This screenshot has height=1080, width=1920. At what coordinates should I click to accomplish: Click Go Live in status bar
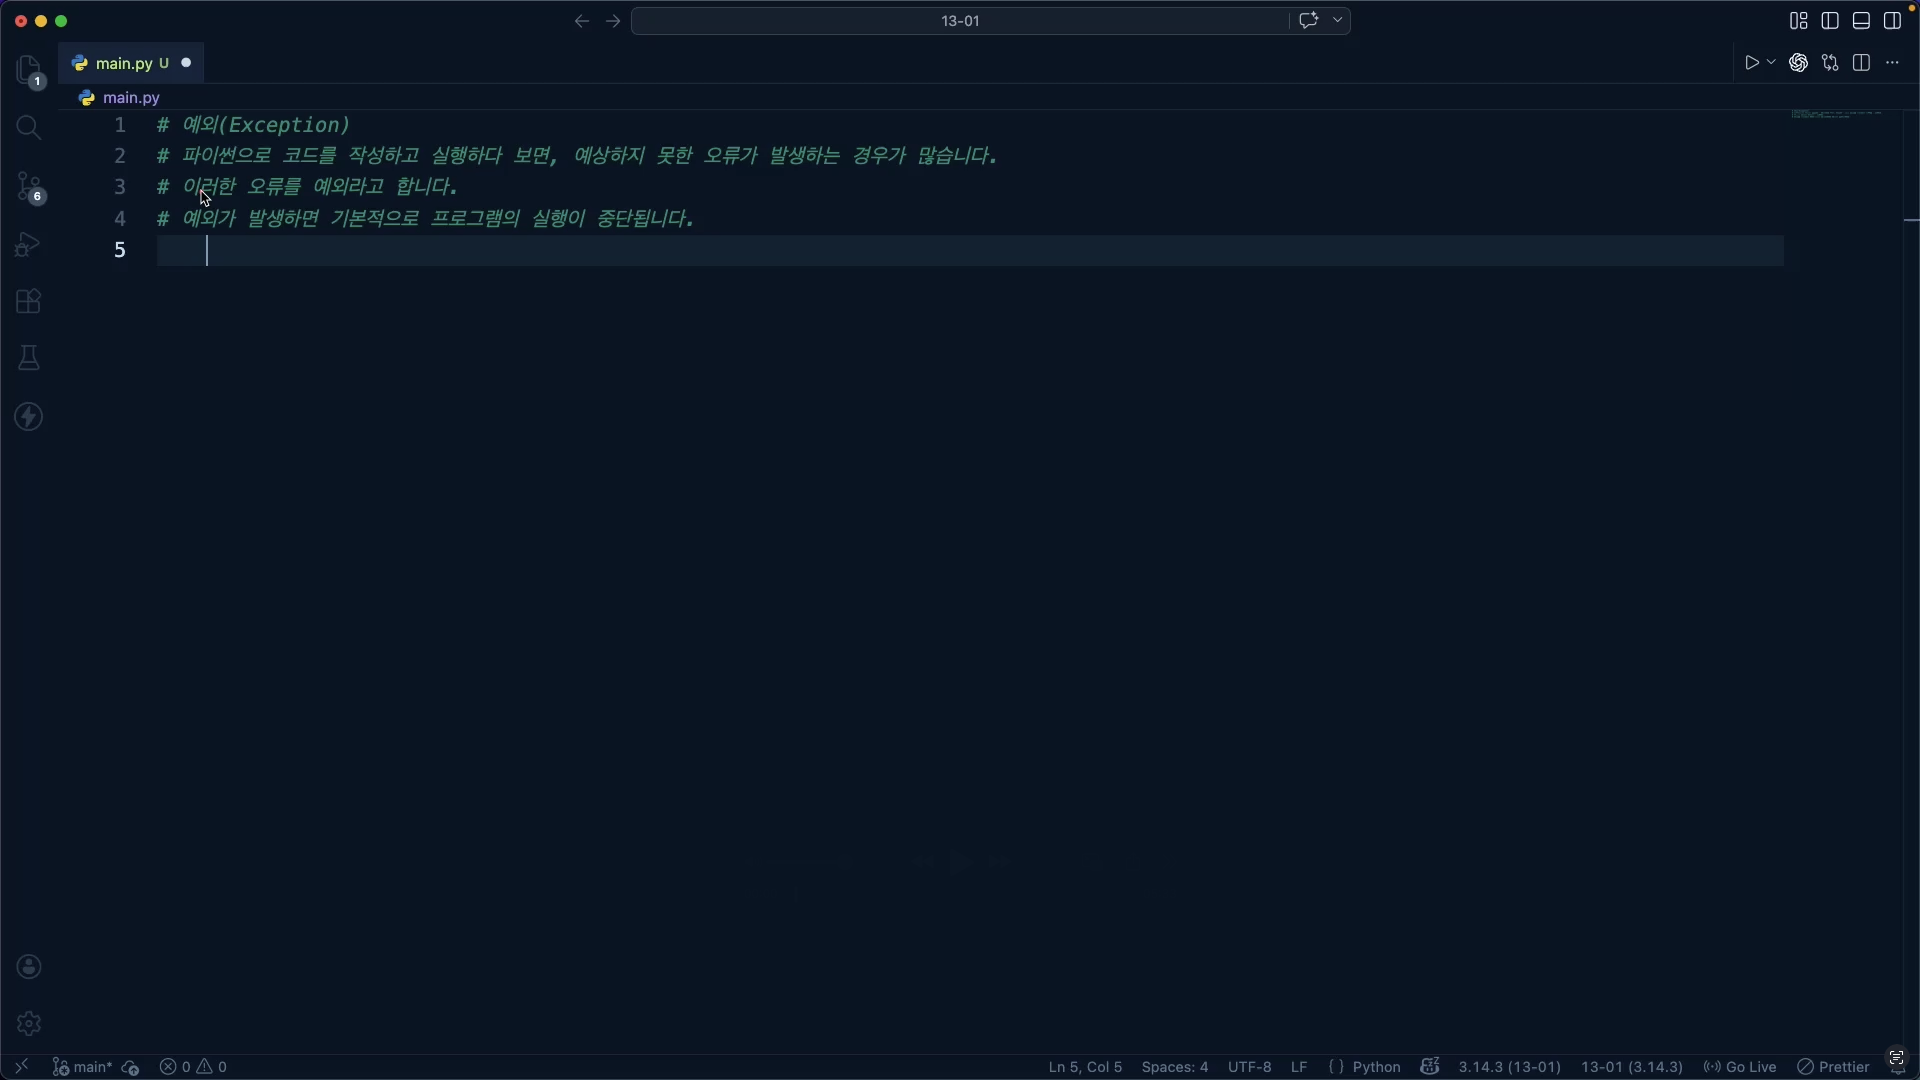(1740, 1067)
